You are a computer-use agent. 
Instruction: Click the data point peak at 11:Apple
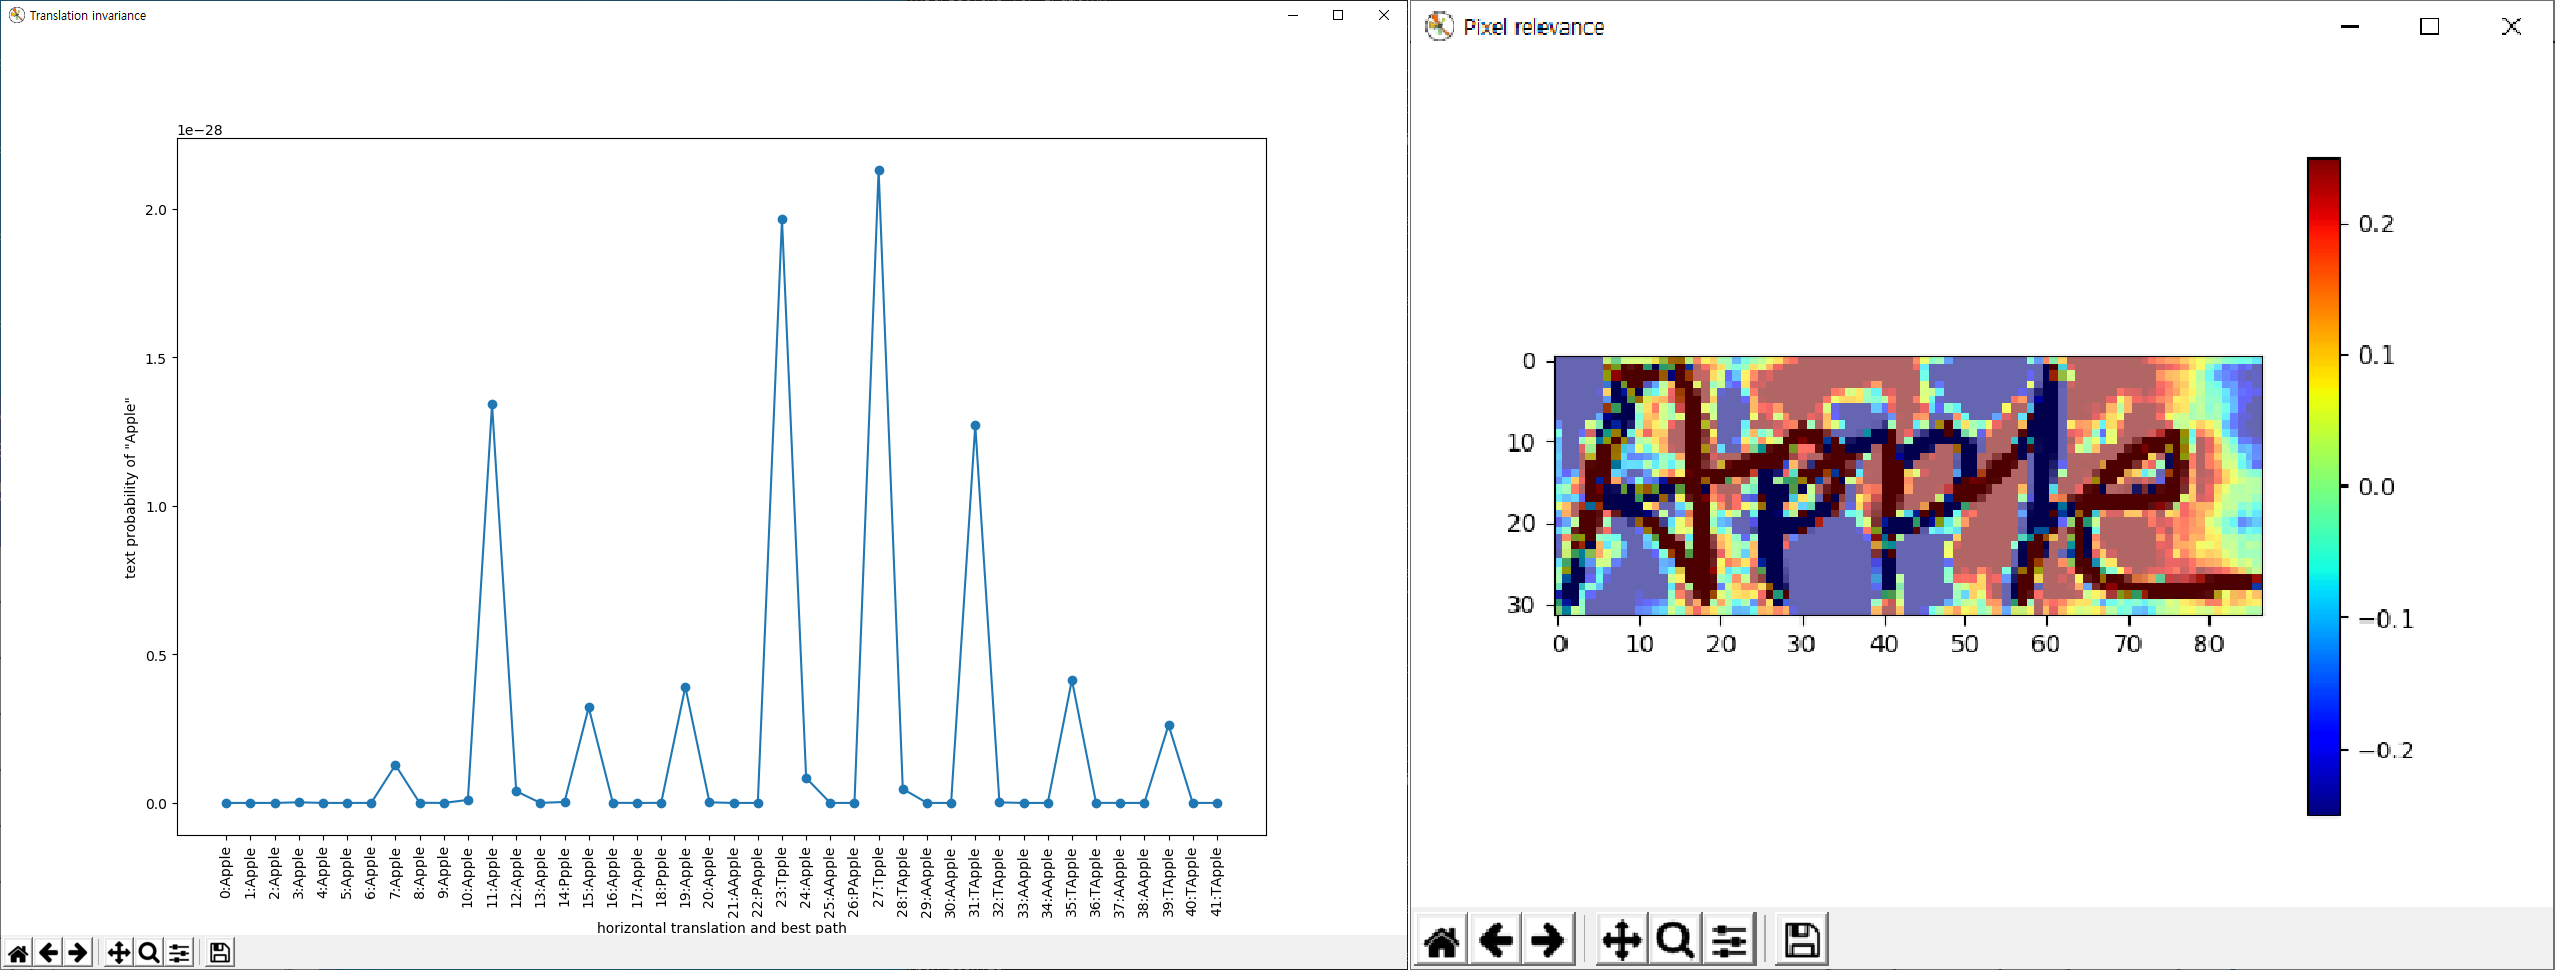(x=492, y=405)
